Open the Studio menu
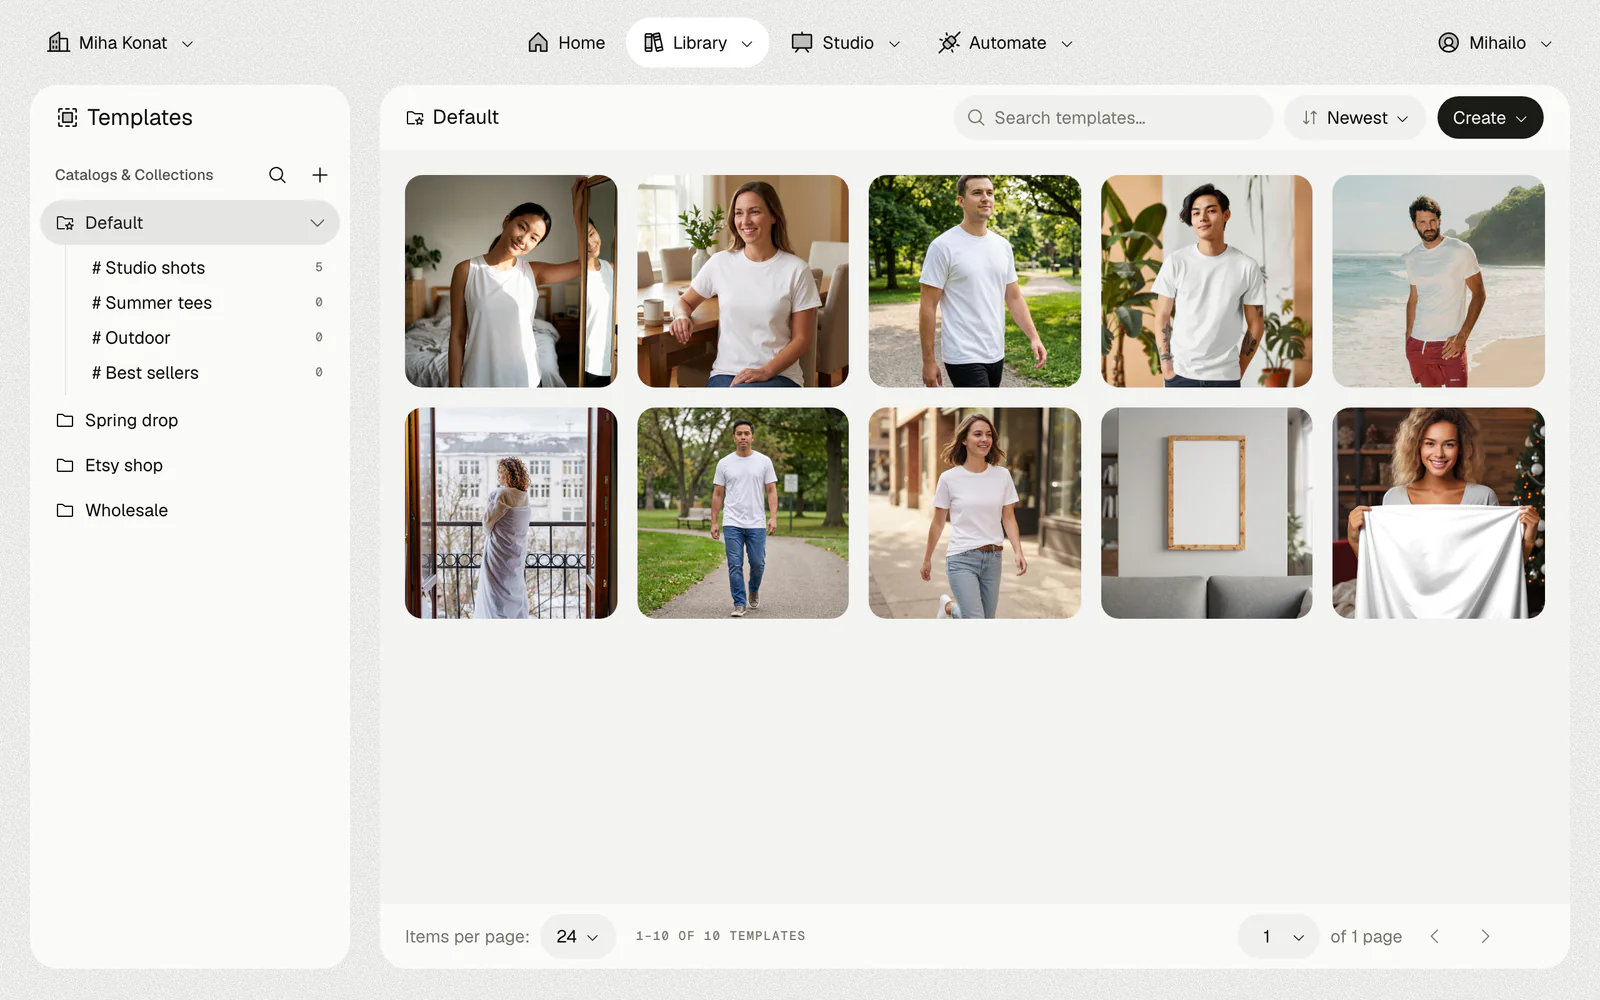Screen dimensions: 1600x1000 coord(846,43)
